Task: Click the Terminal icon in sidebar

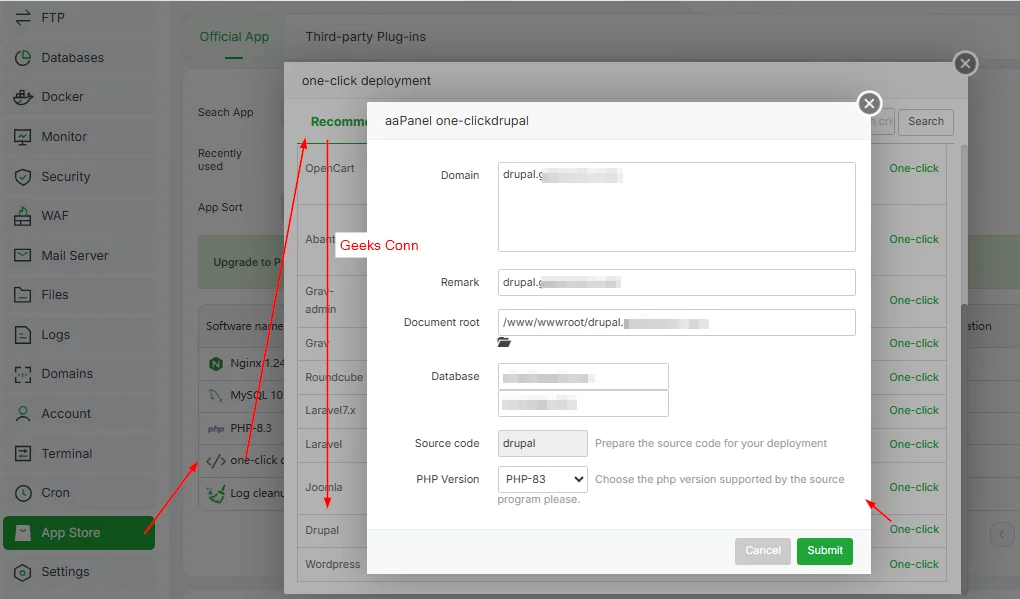Action: (x=23, y=454)
